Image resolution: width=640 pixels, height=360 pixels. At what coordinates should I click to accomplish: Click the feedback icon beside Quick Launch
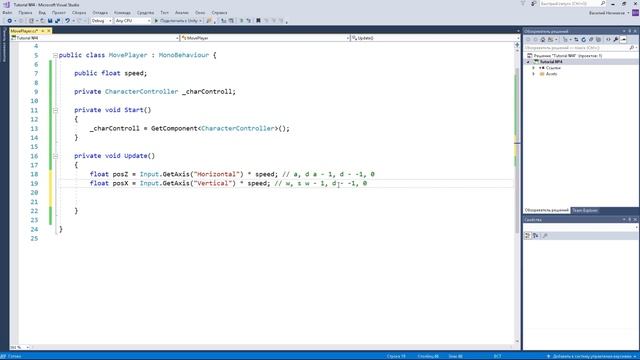click(533, 4)
